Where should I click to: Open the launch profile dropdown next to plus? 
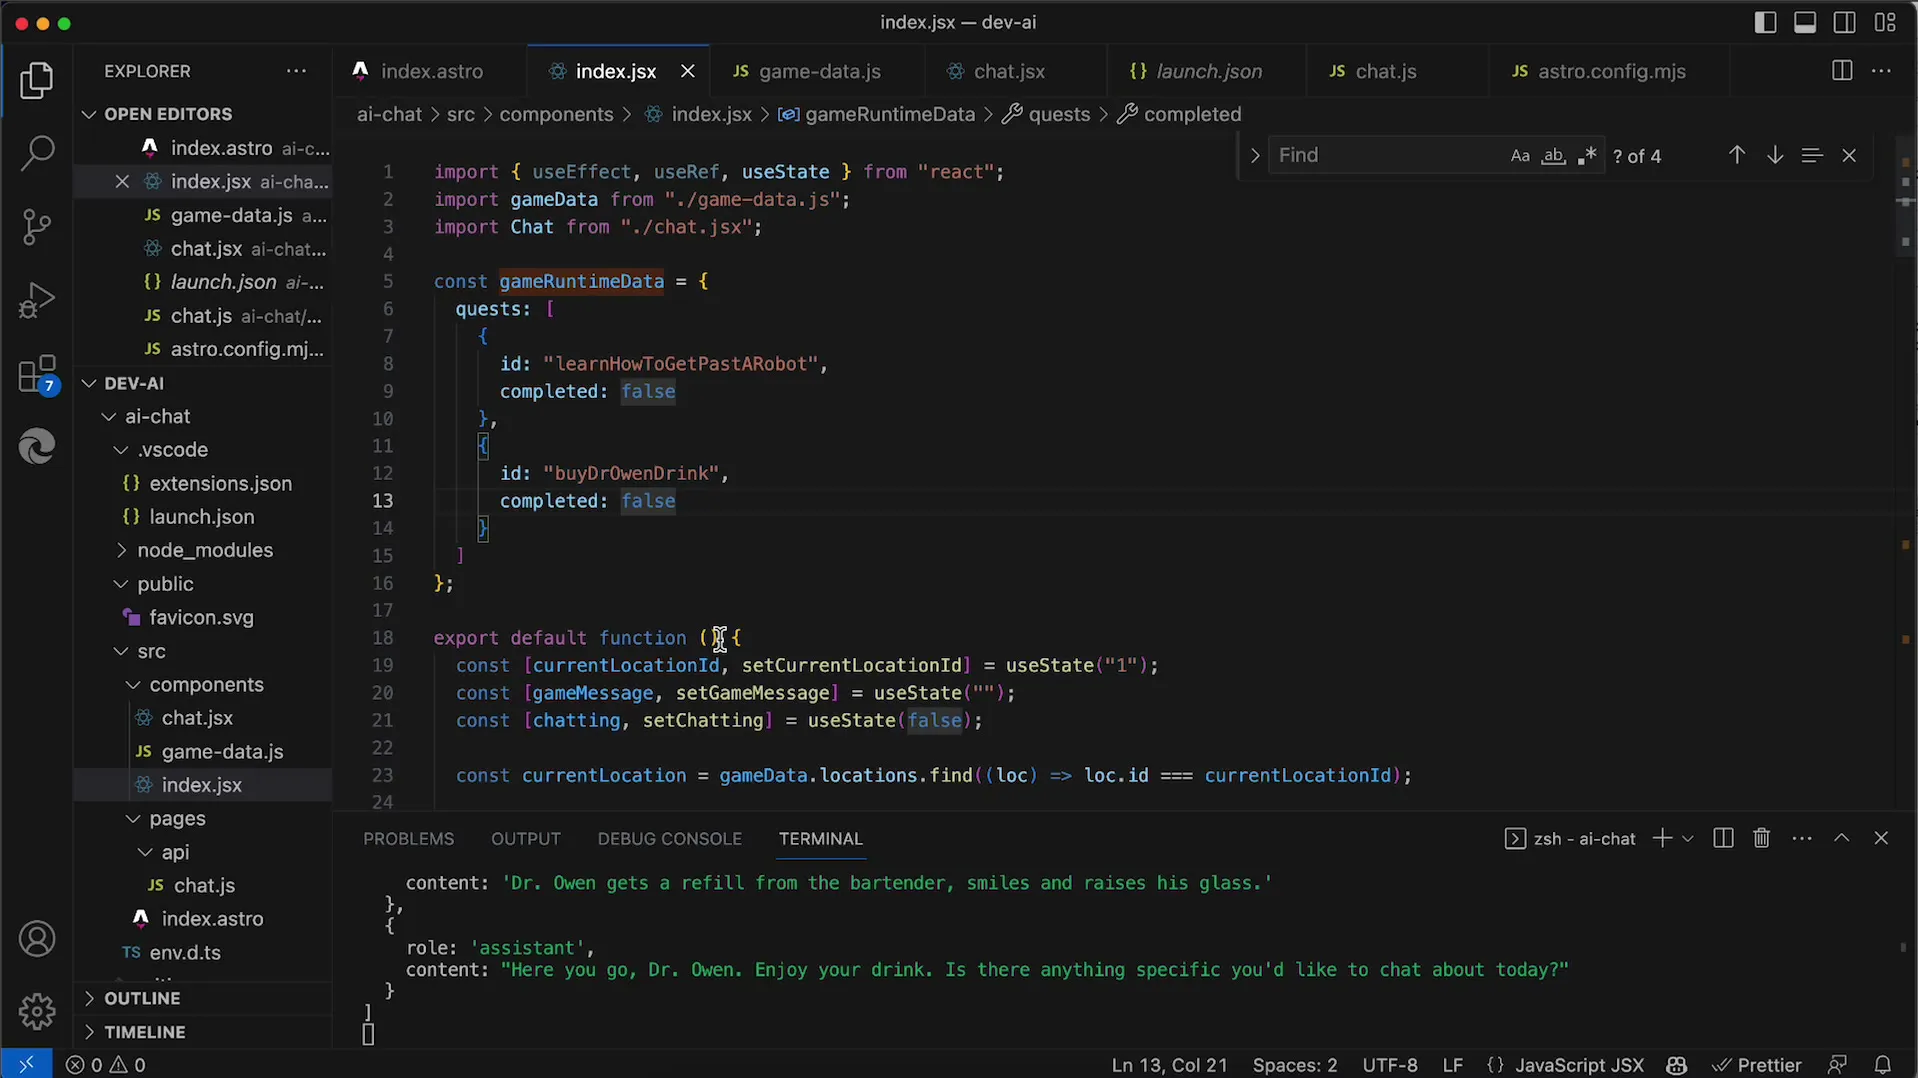coord(1688,838)
